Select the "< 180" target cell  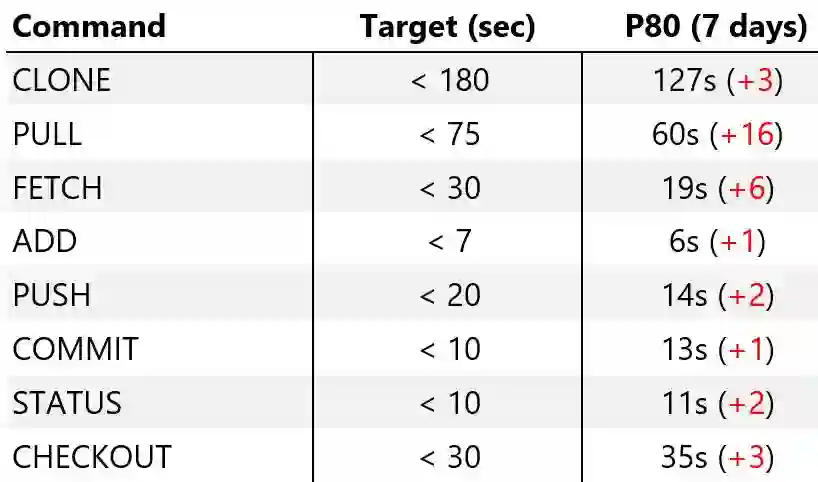tap(449, 81)
